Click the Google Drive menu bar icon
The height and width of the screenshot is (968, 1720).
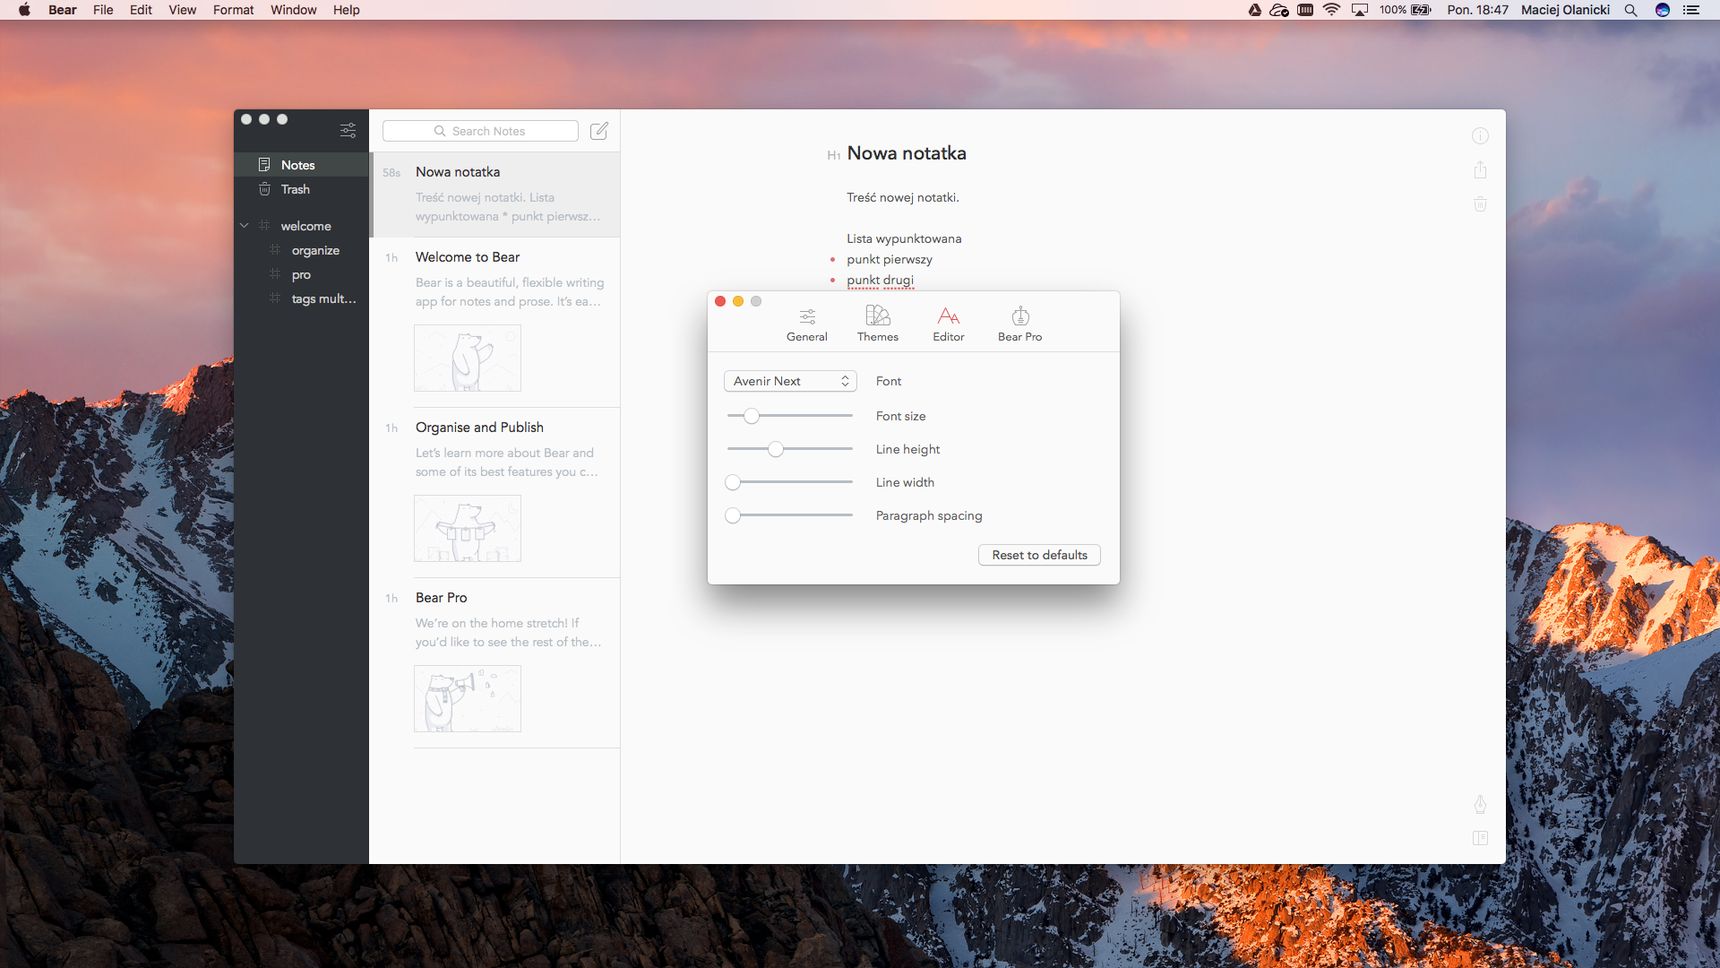click(x=1254, y=10)
